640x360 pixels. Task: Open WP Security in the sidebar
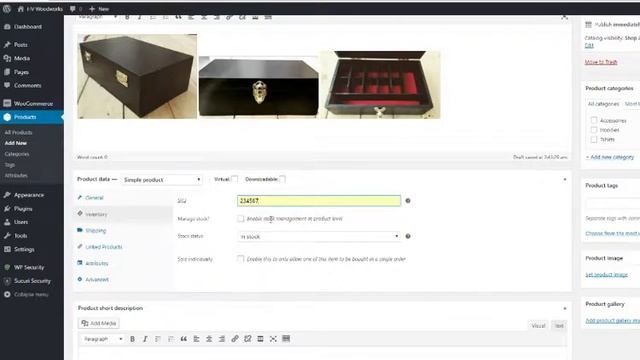(29, 267)
